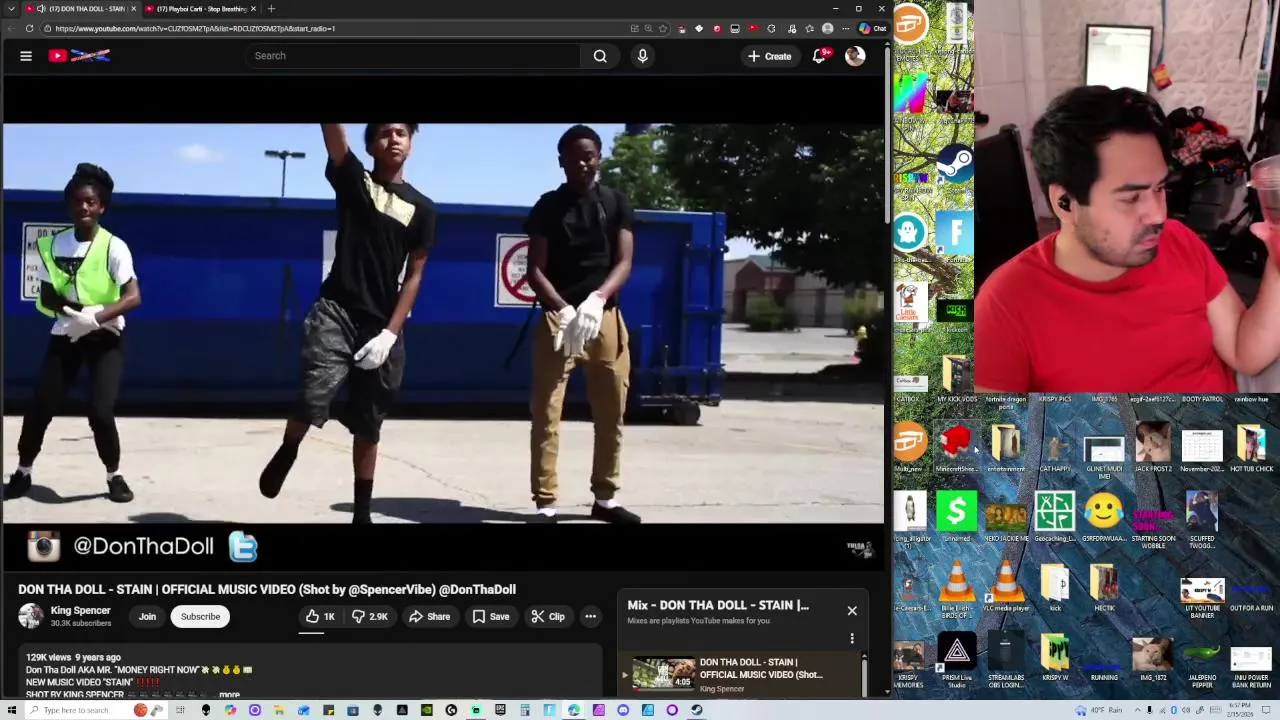Screen dimensions: 1280x720
Task: Like the video with 1K likes
Action: pos(320,616)
